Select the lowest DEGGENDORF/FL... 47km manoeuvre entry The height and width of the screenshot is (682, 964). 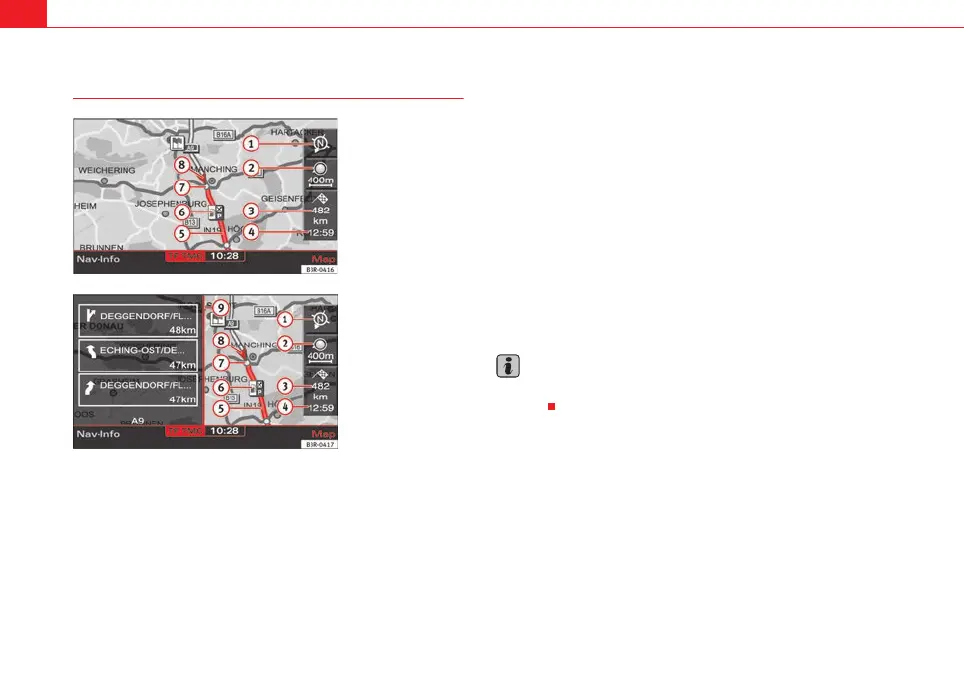coord(138,391)
